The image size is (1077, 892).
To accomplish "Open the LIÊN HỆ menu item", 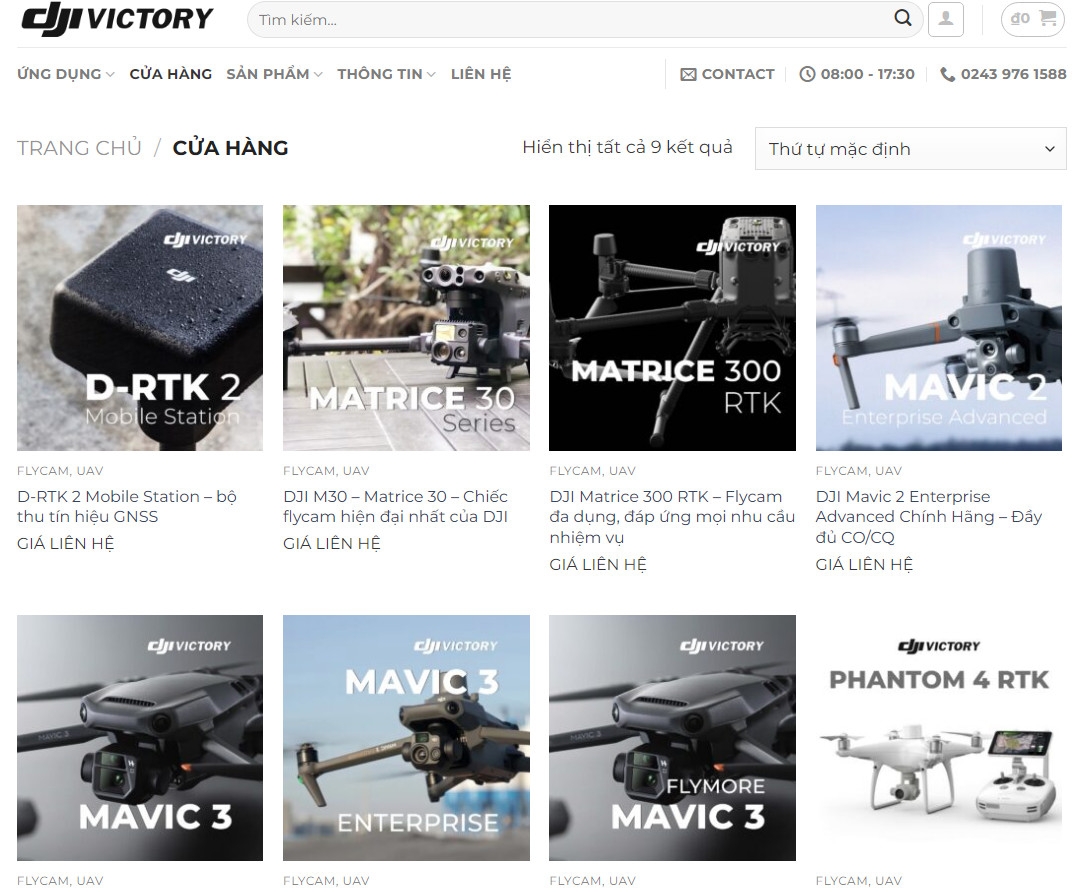I will coord(481,74).
